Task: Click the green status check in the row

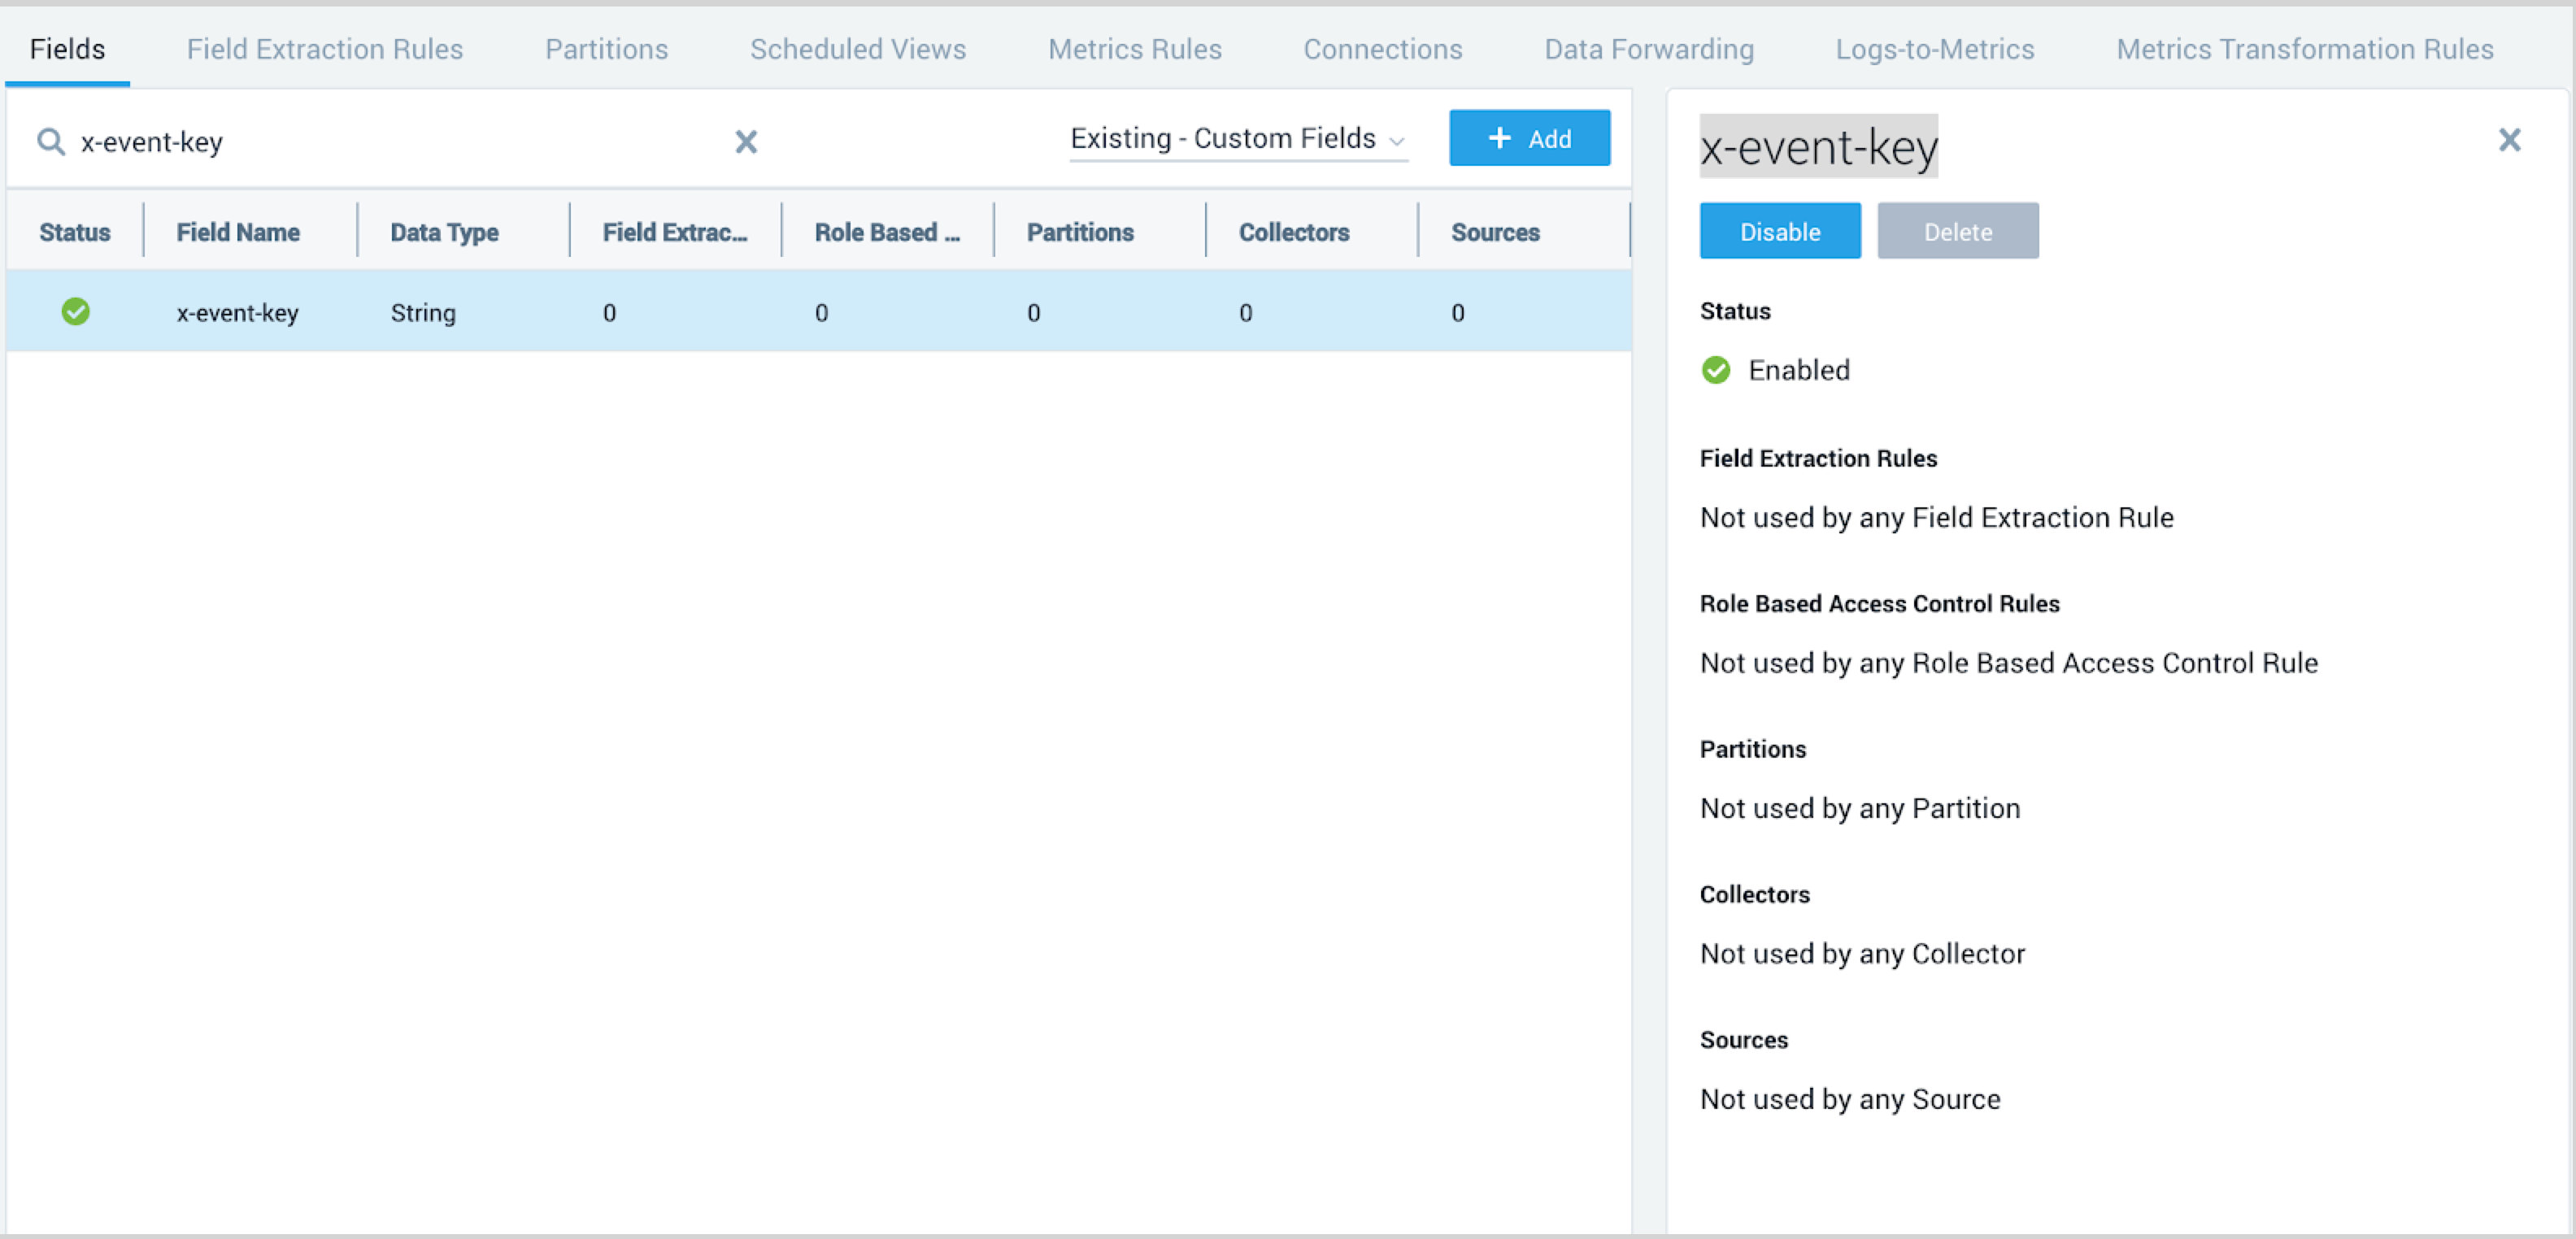Action: coord(76,312)
